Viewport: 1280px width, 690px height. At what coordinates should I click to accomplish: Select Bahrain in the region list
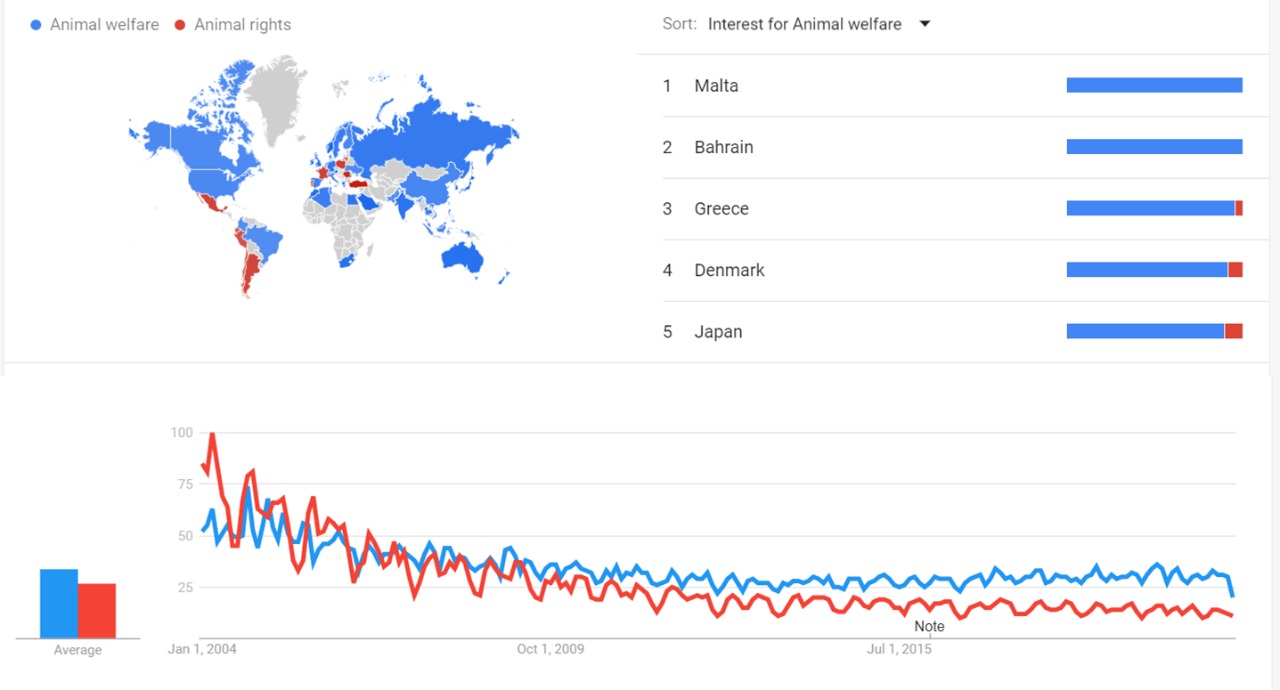pos(724,147)
